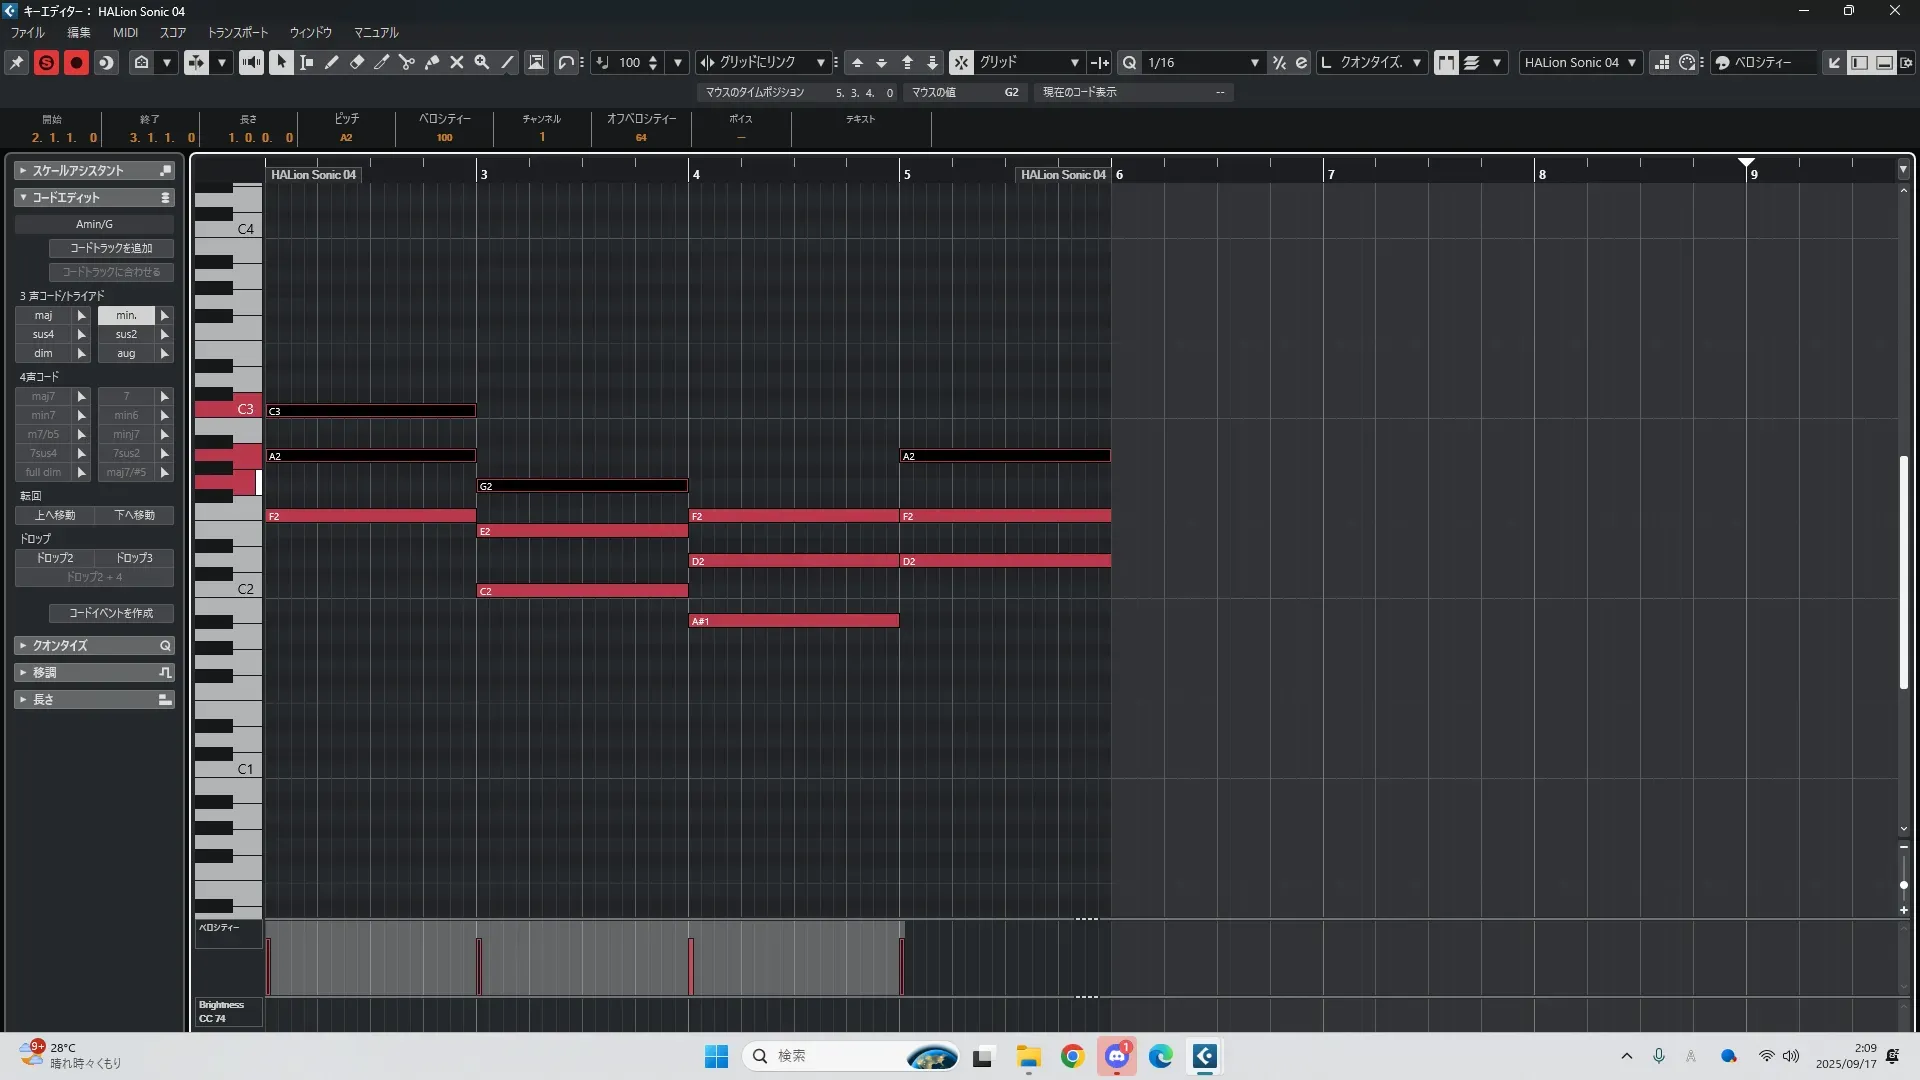Click the ドロップ2 button
The height and width of the screenshot is (1080, 1920).
click(x=55, y=558)
